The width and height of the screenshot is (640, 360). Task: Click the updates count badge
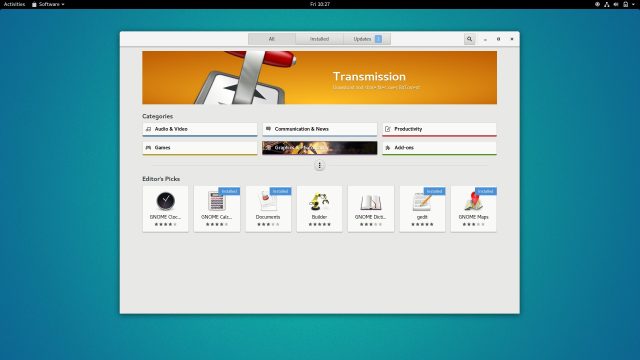click(x=378, y=39)
